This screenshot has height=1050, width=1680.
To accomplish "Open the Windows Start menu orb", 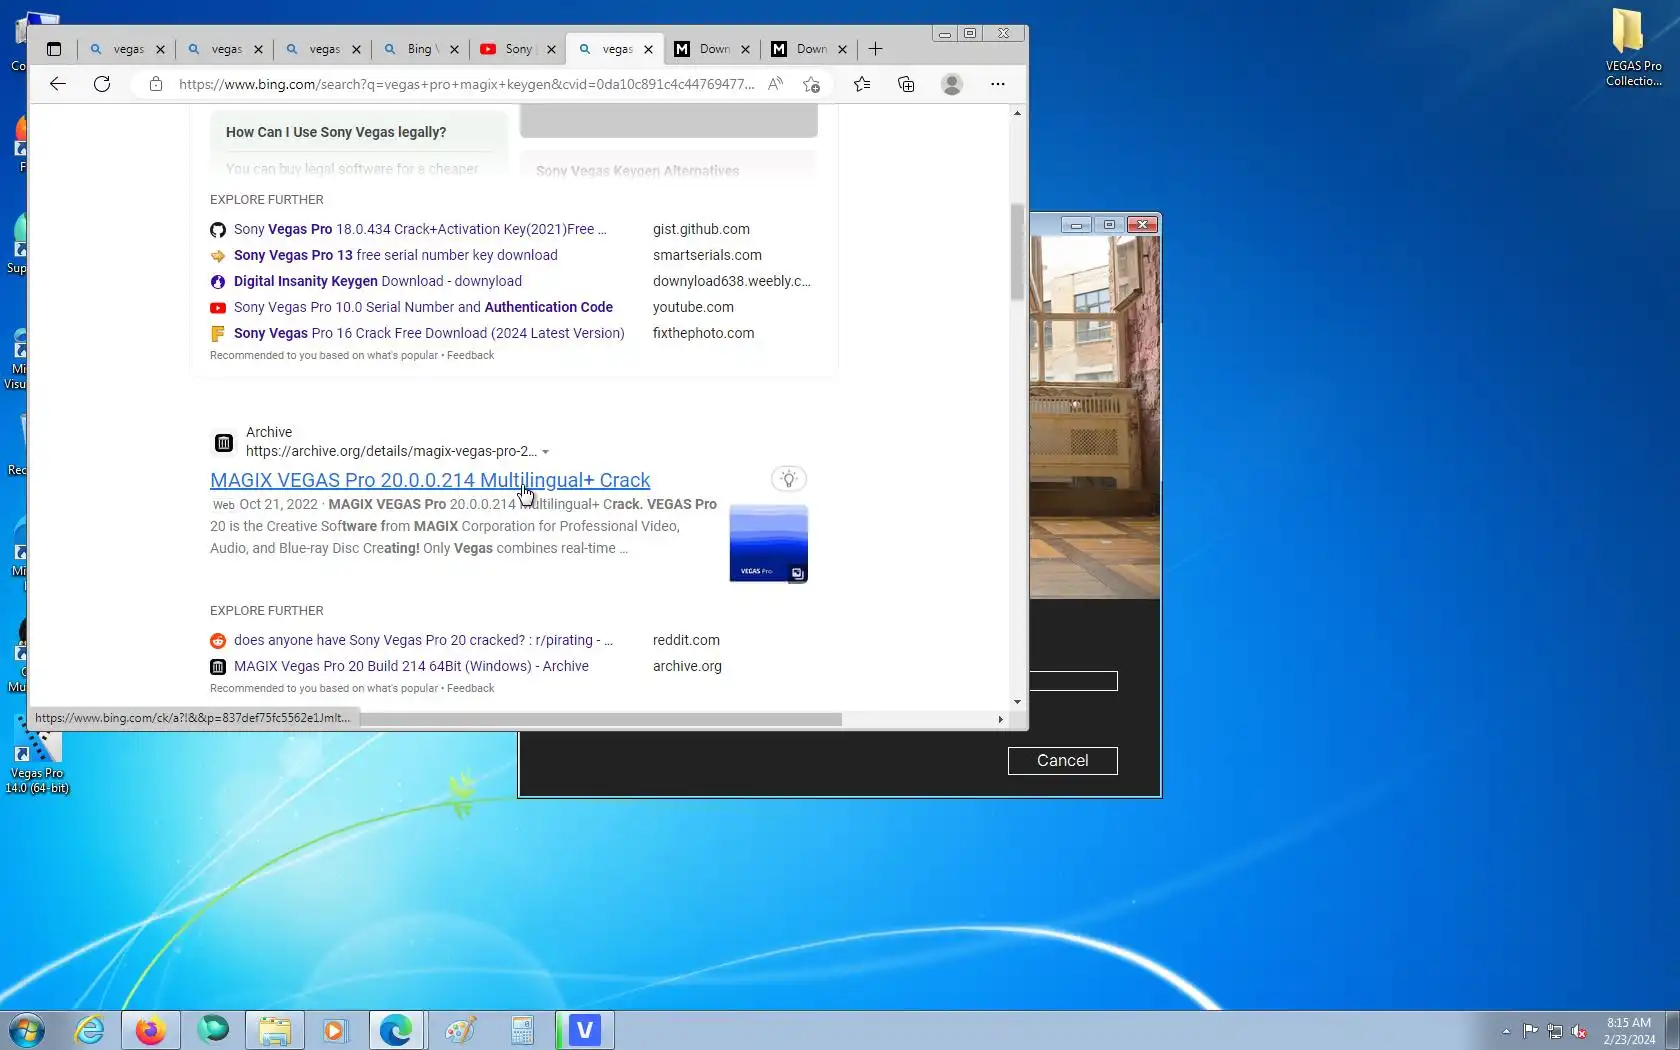I will tap(27, 1030).
